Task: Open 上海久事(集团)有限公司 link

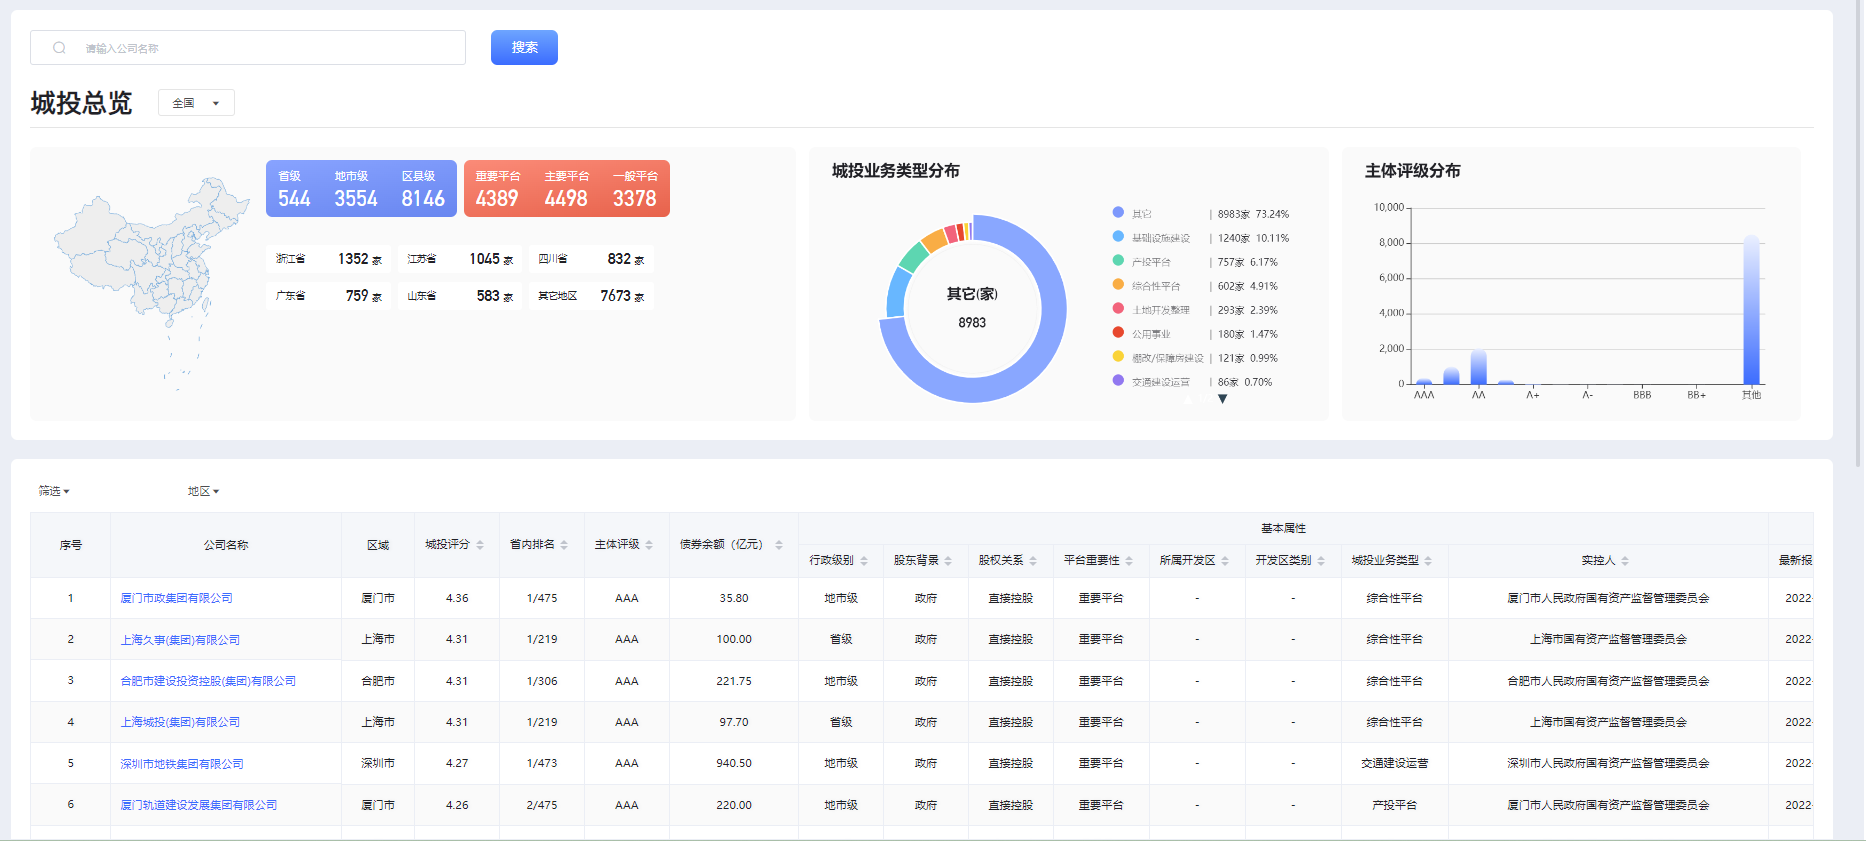Action: pos(180,640)
